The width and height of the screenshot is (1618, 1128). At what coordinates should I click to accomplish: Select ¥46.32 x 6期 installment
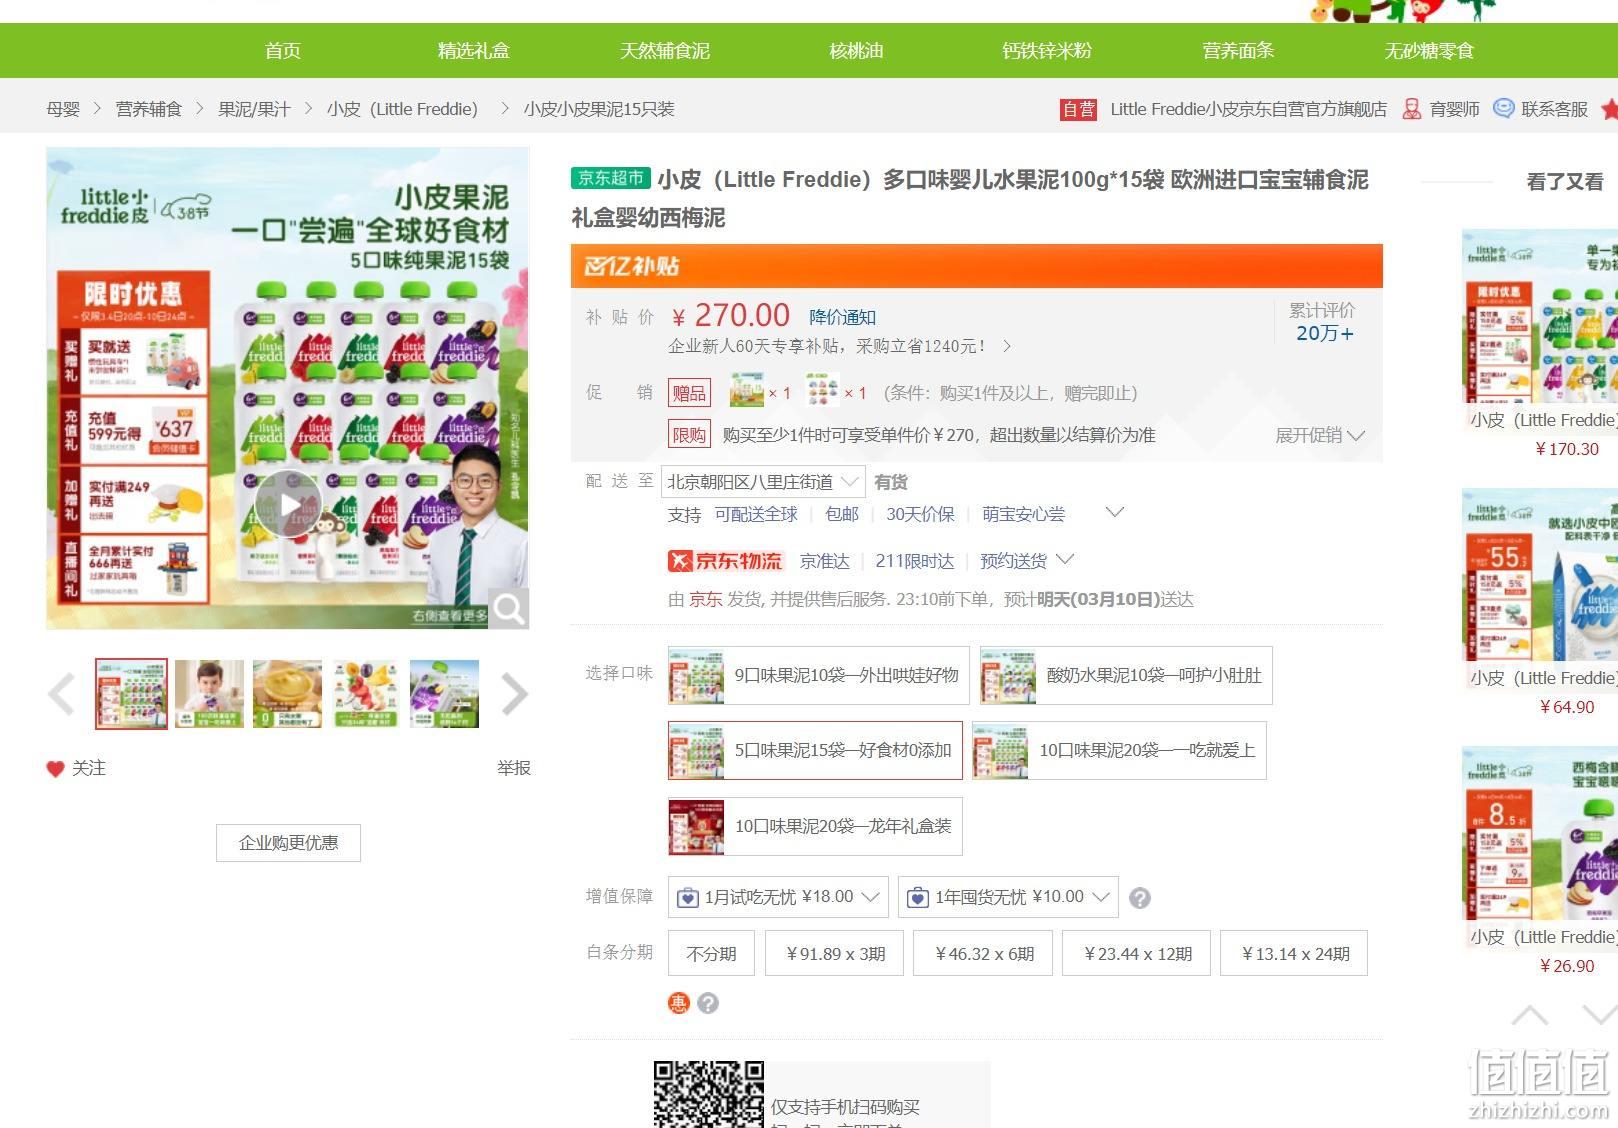[x=984, y=954]
